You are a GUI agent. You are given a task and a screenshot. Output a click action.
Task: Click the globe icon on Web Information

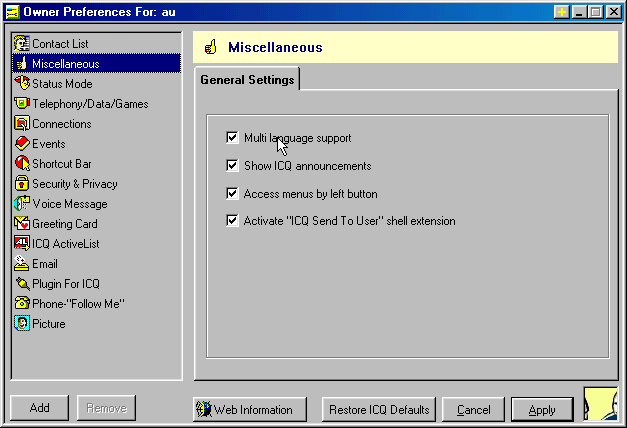pyautogui.click(x=204, y=409)
